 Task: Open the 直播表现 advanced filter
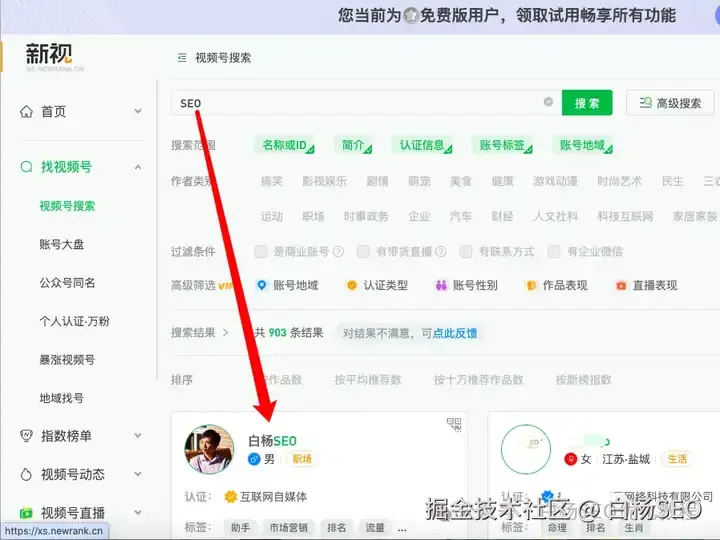pyautogui.click(x=647, y=285)
